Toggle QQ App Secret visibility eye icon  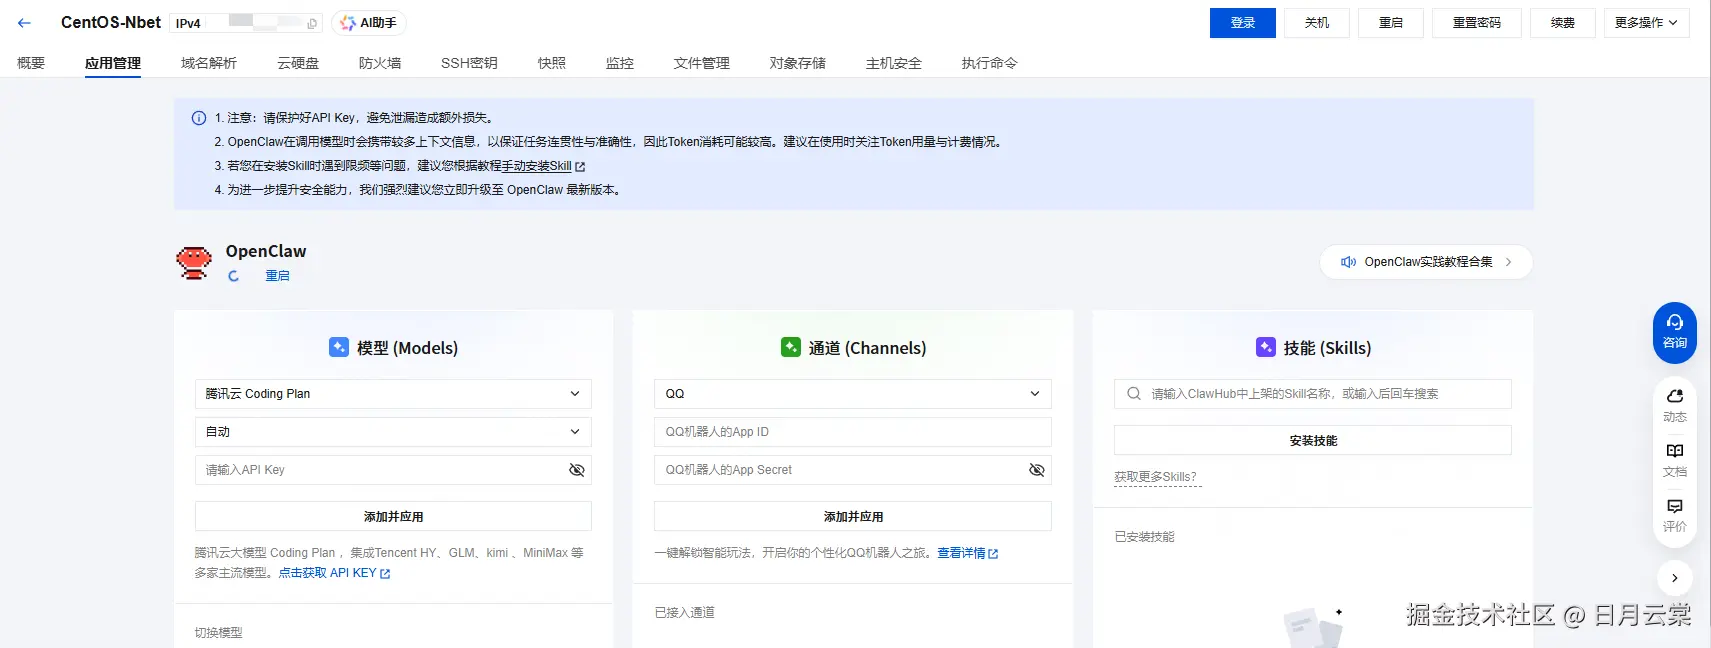(1037, 470)
